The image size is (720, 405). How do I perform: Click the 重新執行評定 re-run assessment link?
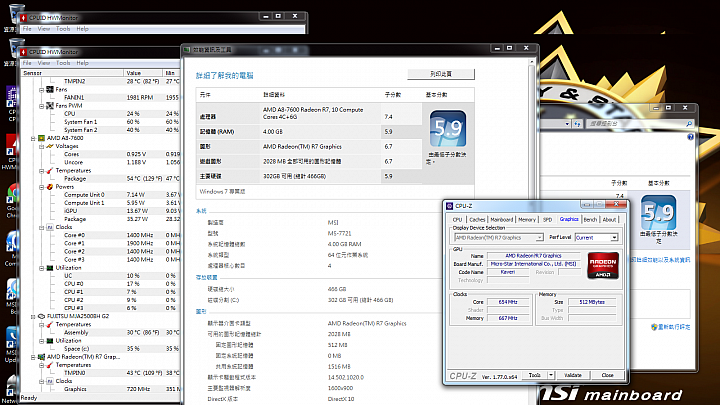click(674, 327)
